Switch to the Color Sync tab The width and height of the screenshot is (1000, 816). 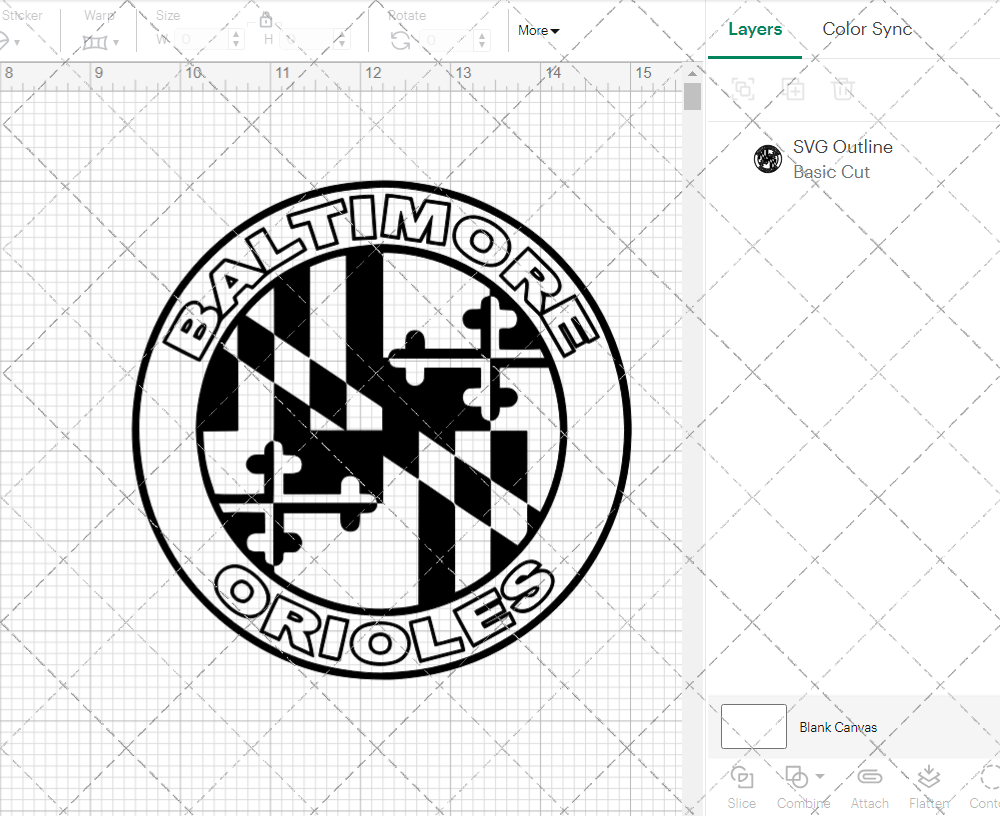click(867, 29)
